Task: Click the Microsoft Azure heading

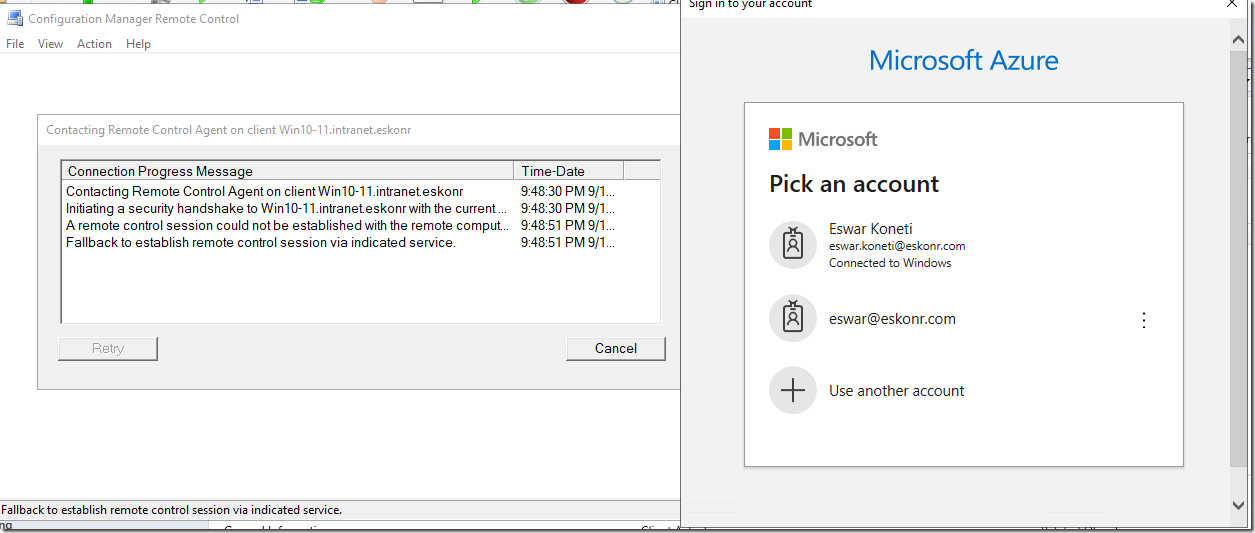Action: point(964,60)
